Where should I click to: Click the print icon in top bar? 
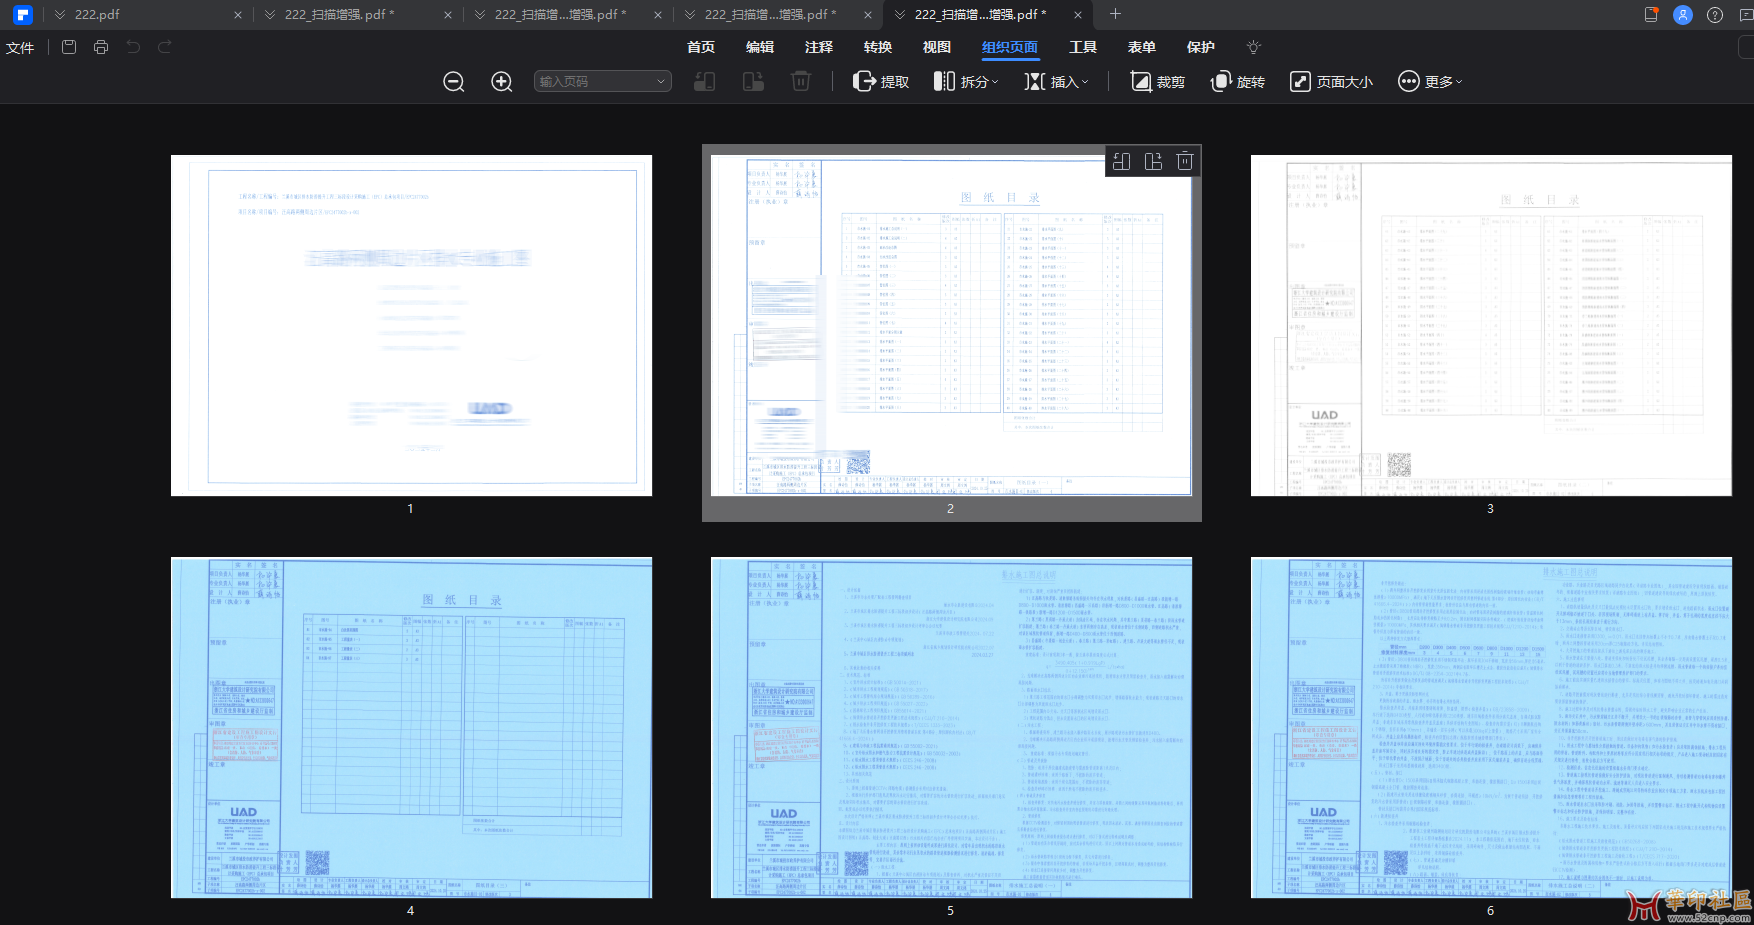click(x=101, y=47)
